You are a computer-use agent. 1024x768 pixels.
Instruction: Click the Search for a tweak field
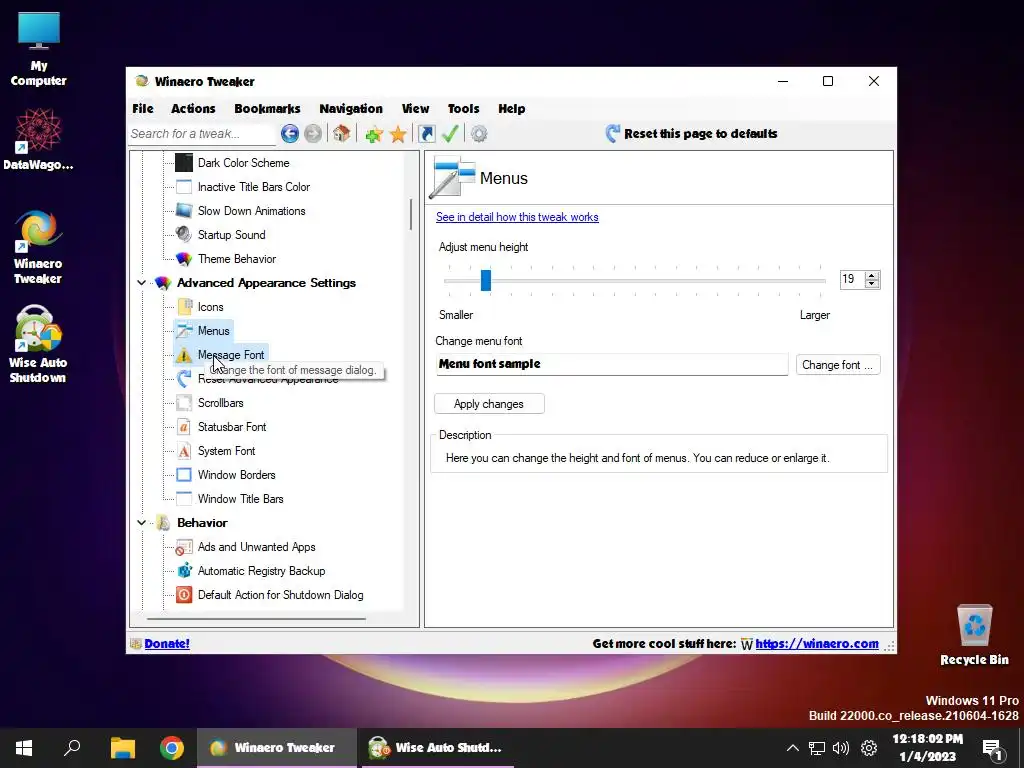[202, 134]
